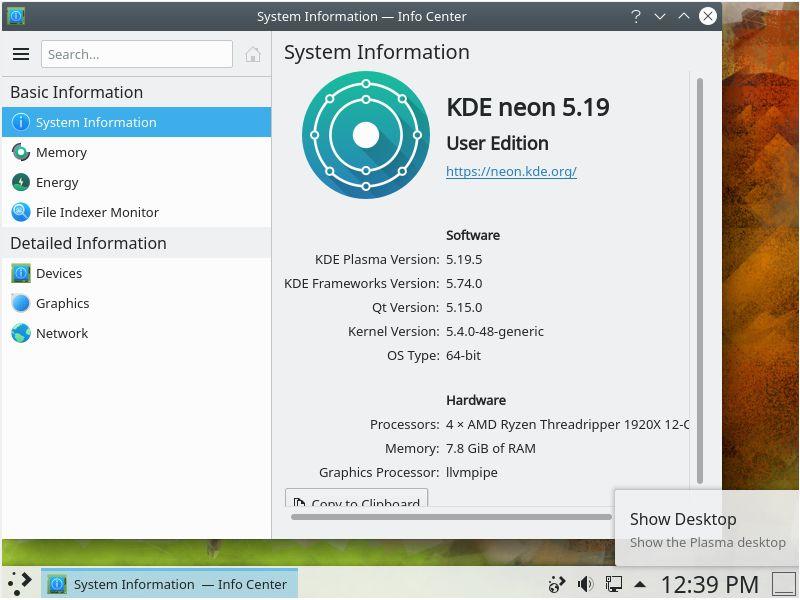
Task: Click the volume icon in system tray
Action: [x=585, y=584]
